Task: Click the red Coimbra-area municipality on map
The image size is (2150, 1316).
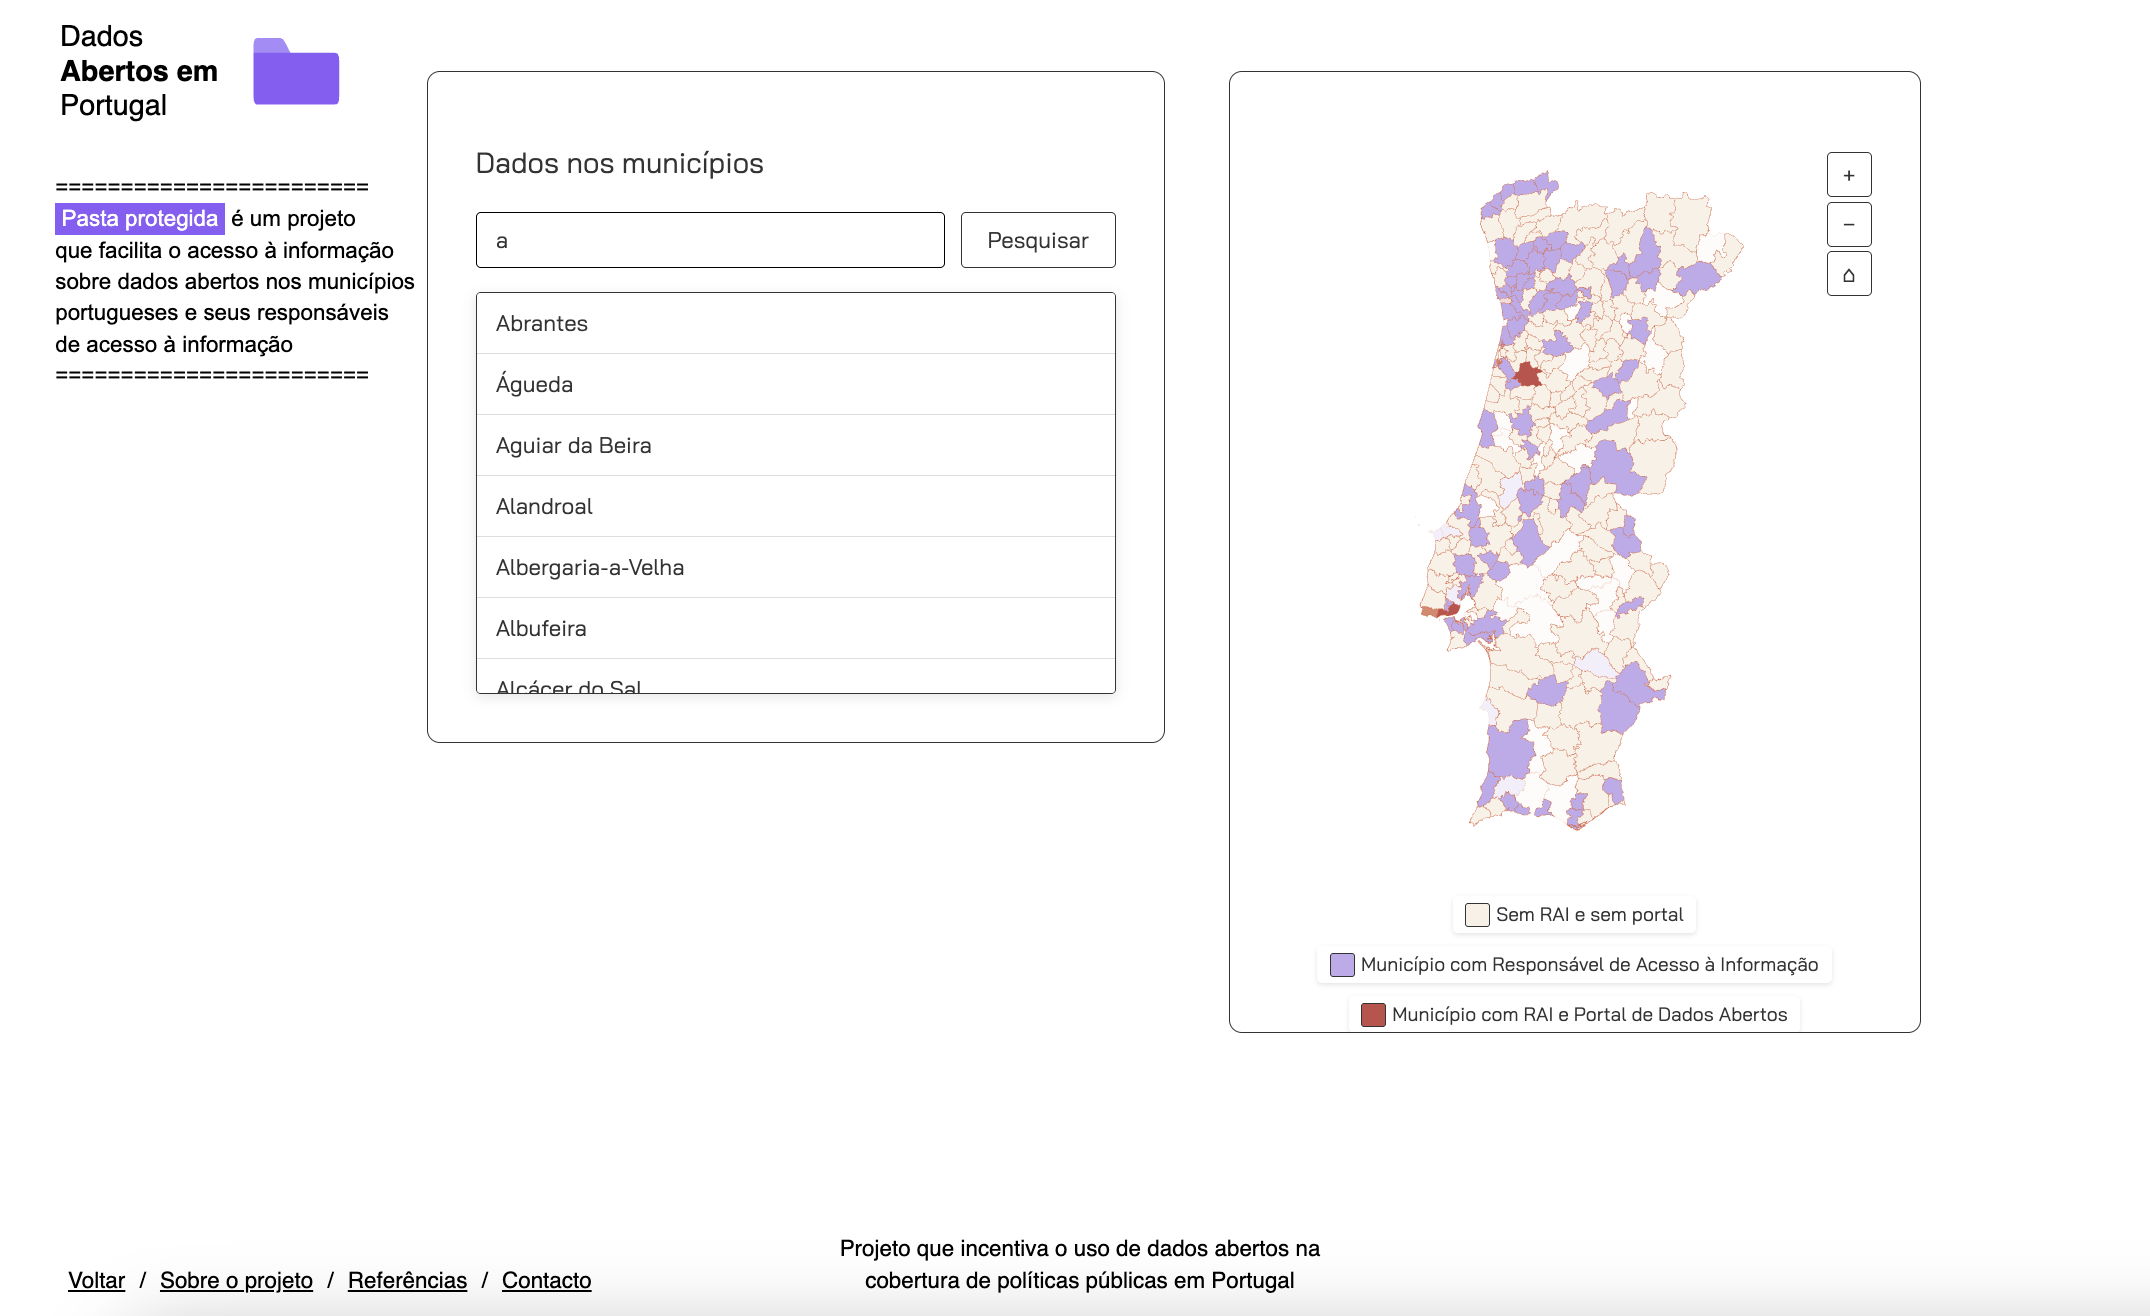Action: pyautogui.click(x=1527, y=376)
